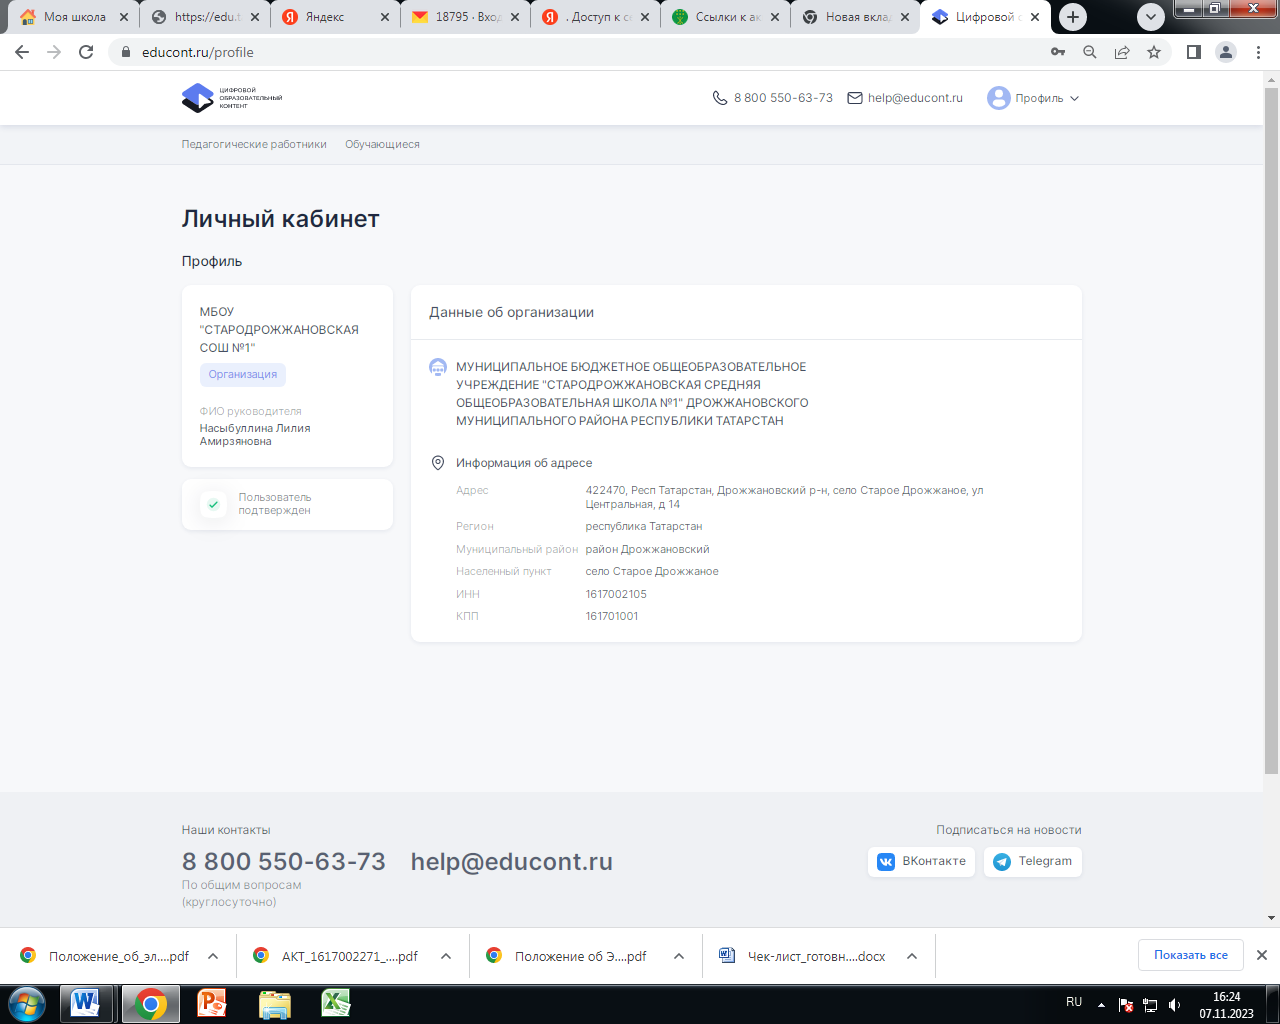Open Excel from the Windows taskbar
1280x1024 pixels.
(x=335, y=1003)
